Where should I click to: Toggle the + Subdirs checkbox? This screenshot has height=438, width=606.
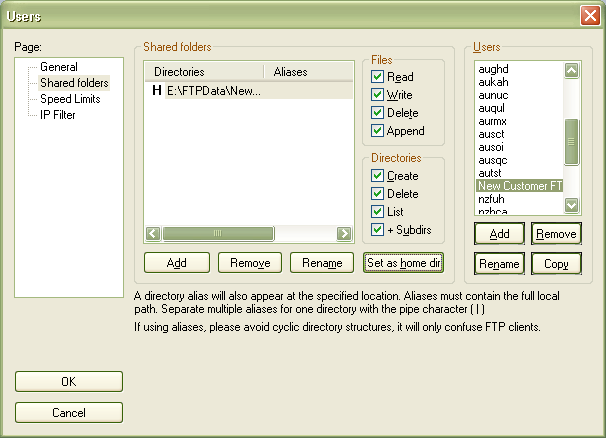tap(378, 230)
